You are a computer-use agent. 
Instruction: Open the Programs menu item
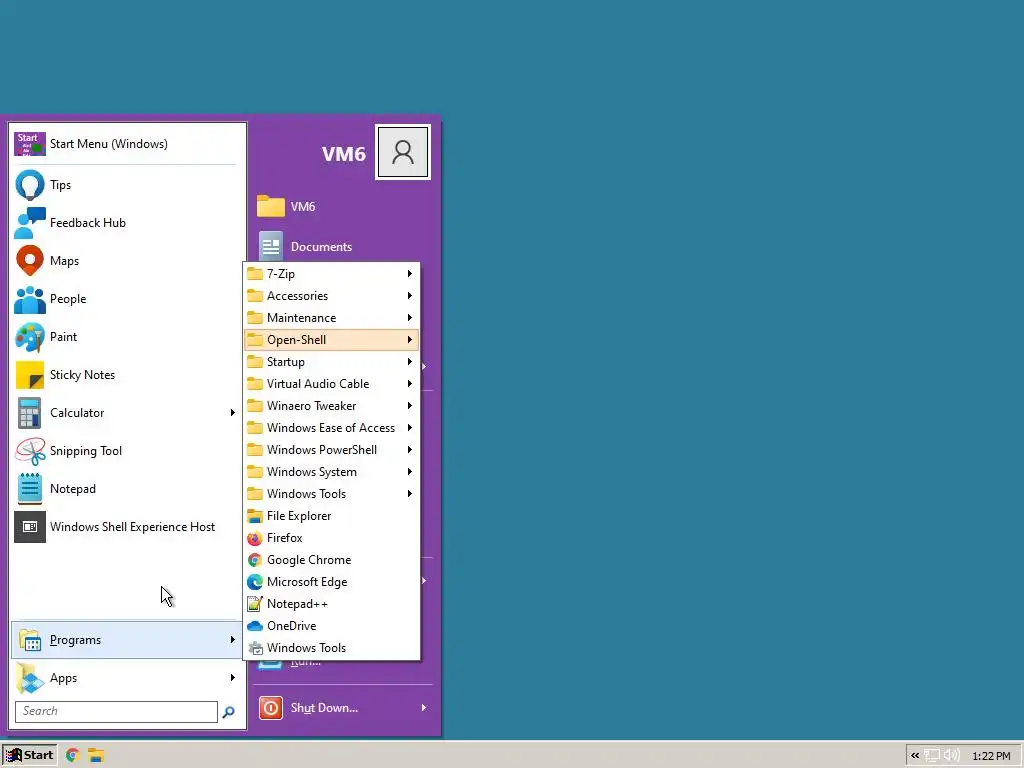[125, 640]
